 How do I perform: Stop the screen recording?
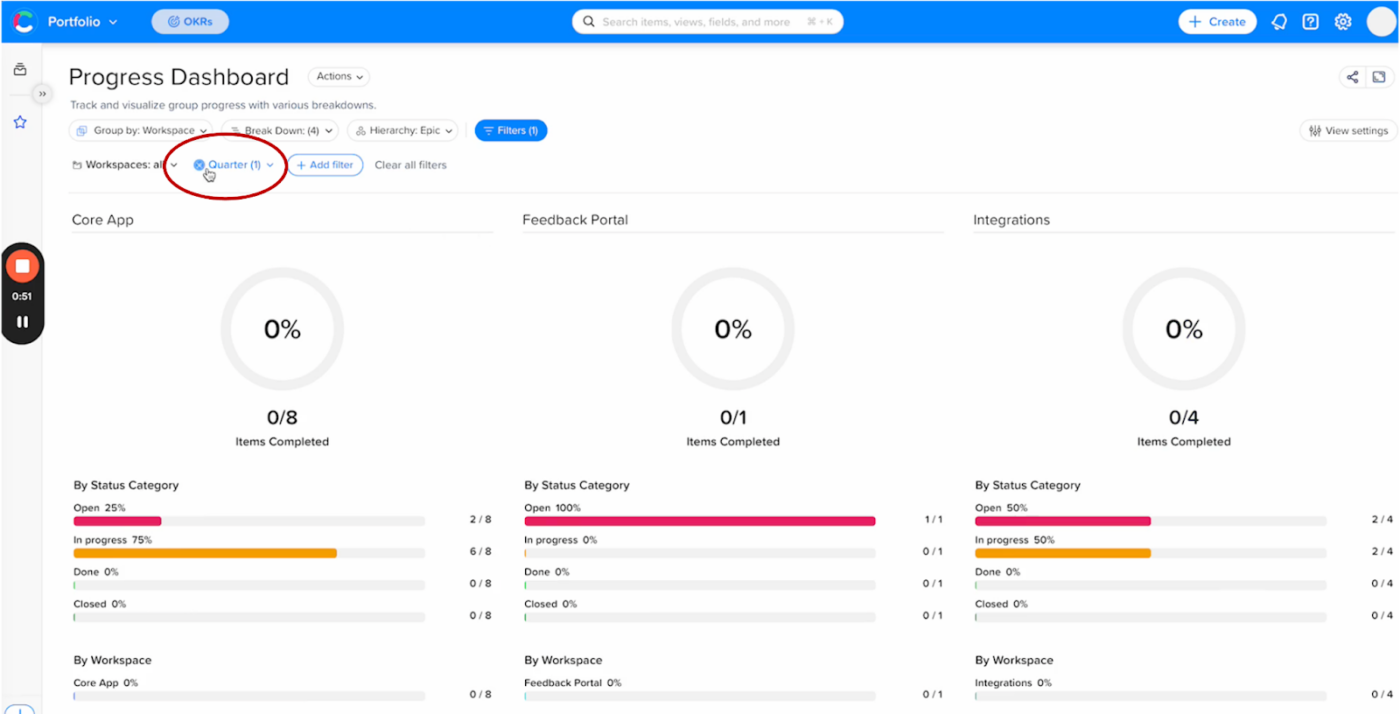22,266
